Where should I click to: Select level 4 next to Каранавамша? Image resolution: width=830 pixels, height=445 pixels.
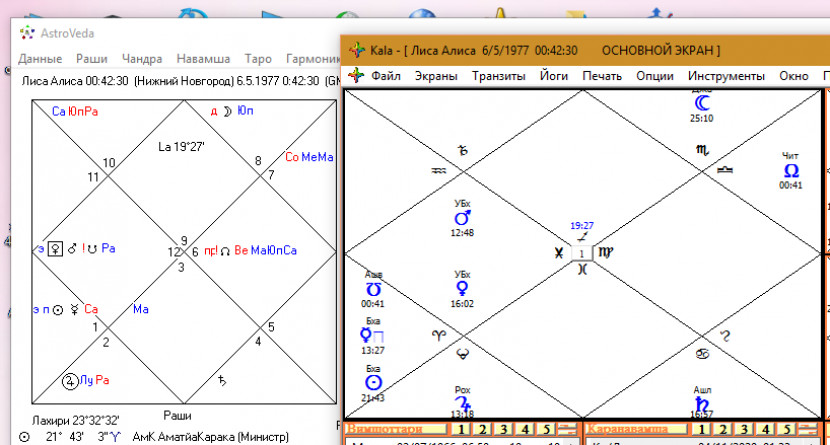click(x=765, y=429)
